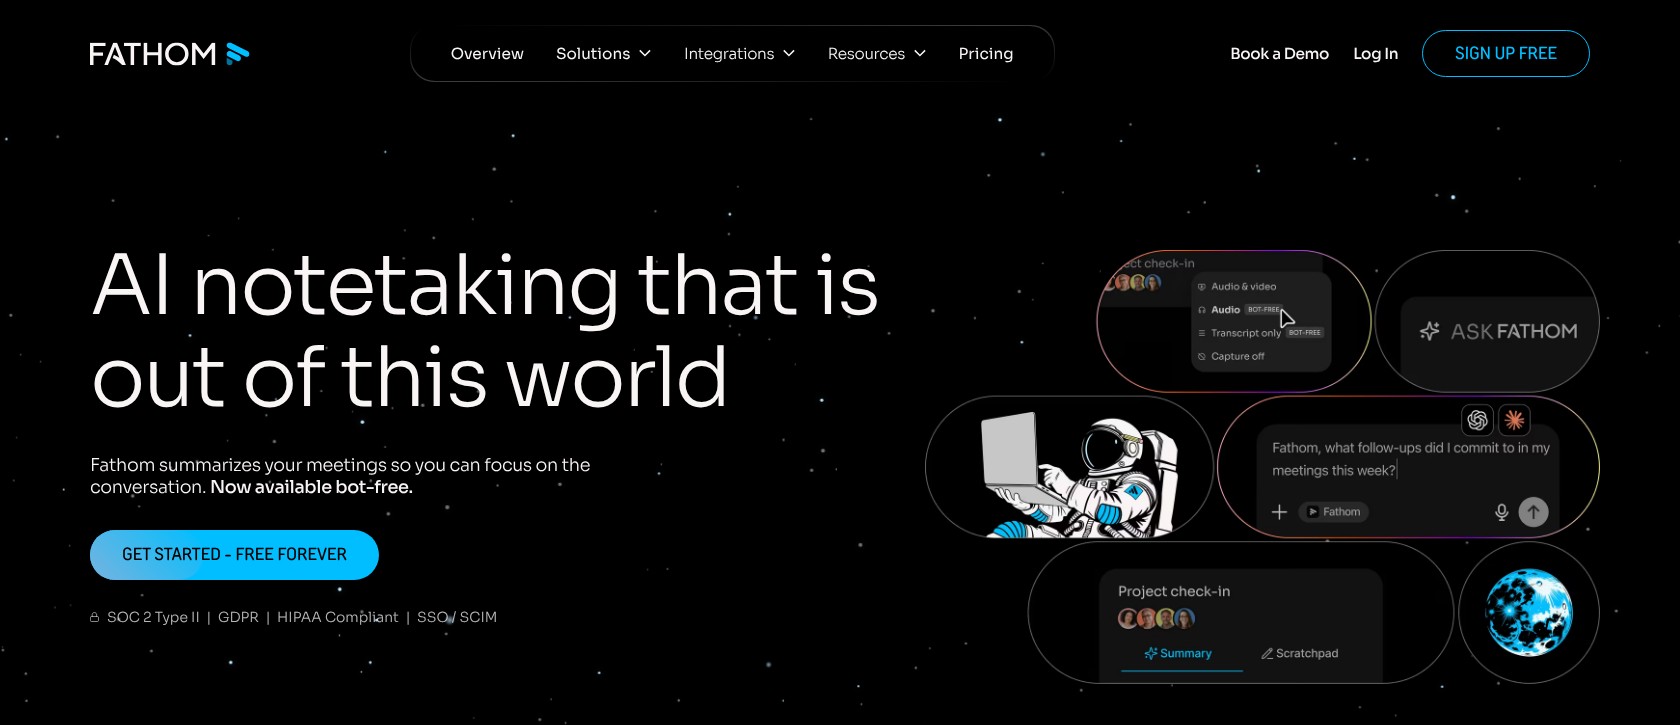Open the Overview nav item

coord(487,54)
